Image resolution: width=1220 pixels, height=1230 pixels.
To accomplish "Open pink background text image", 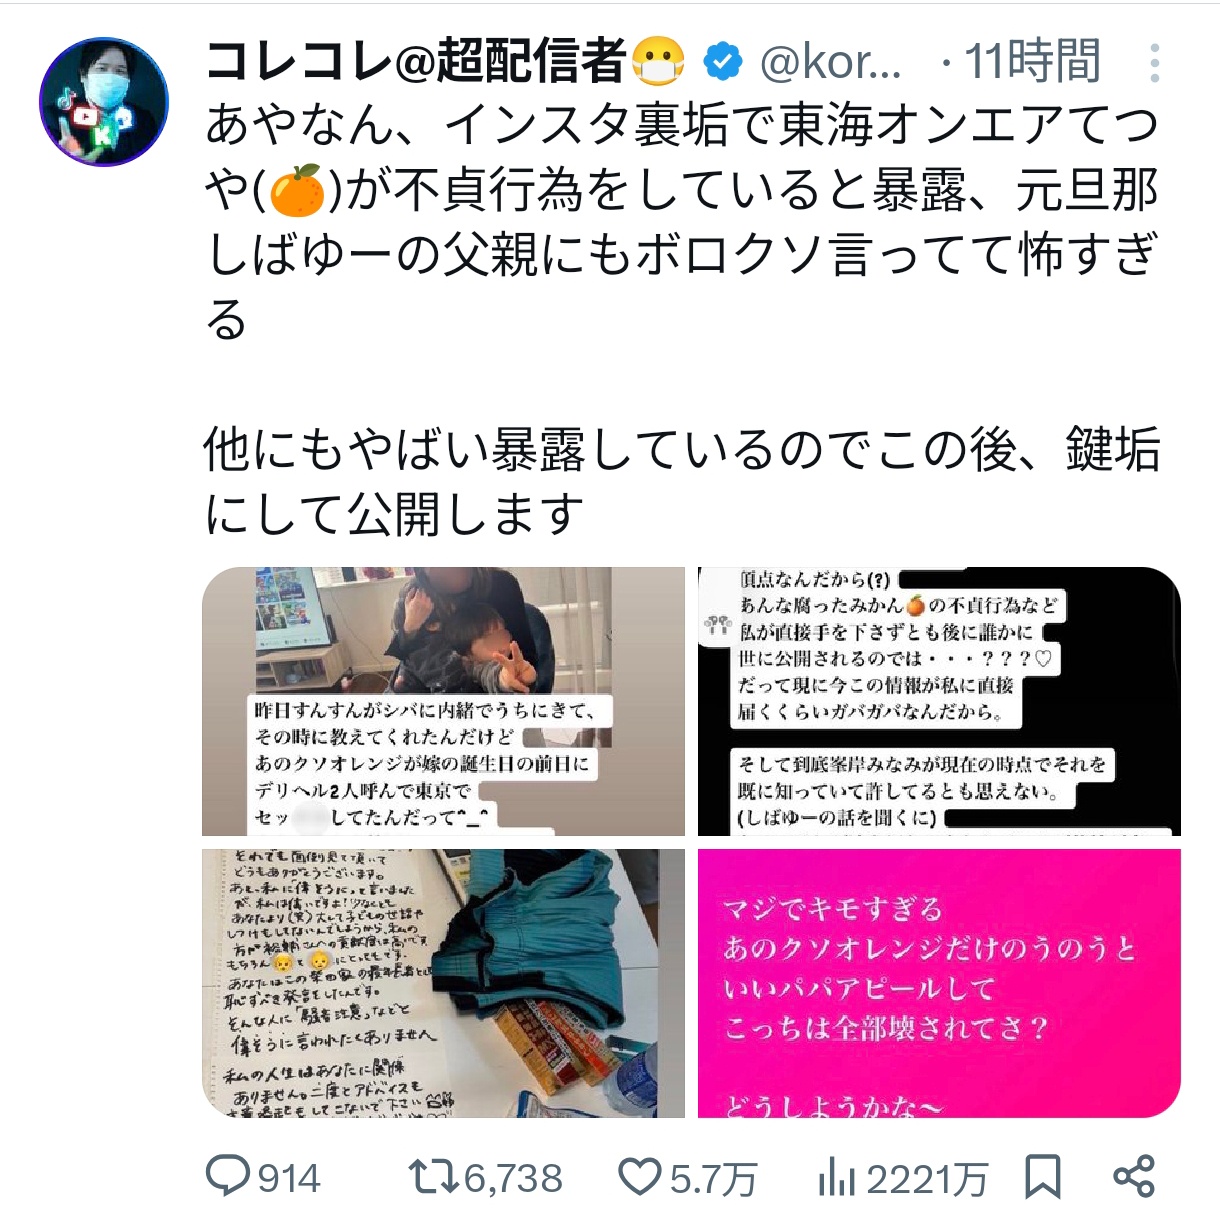I will (x=939, y=983).
